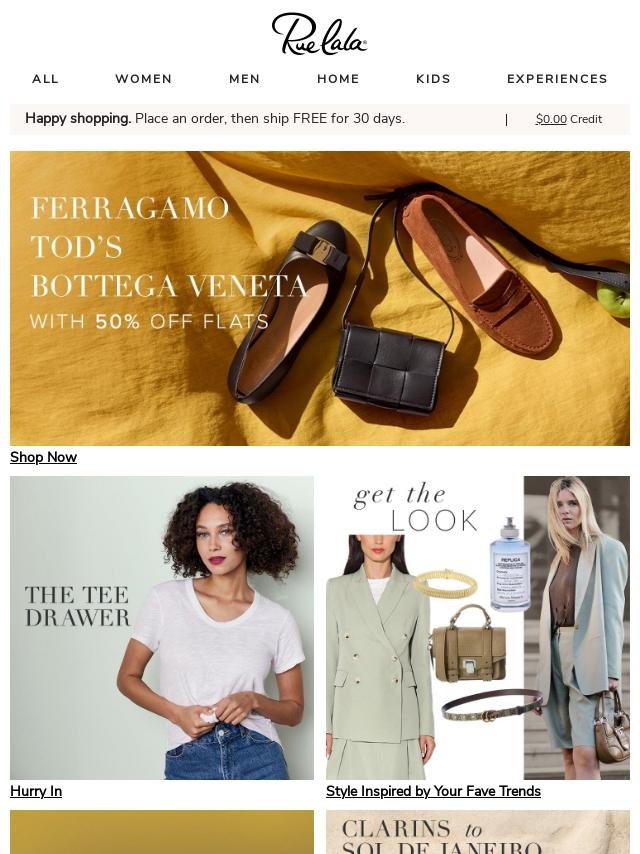Open the Clarins to Sol de Janeiro tile

point(478,832)
